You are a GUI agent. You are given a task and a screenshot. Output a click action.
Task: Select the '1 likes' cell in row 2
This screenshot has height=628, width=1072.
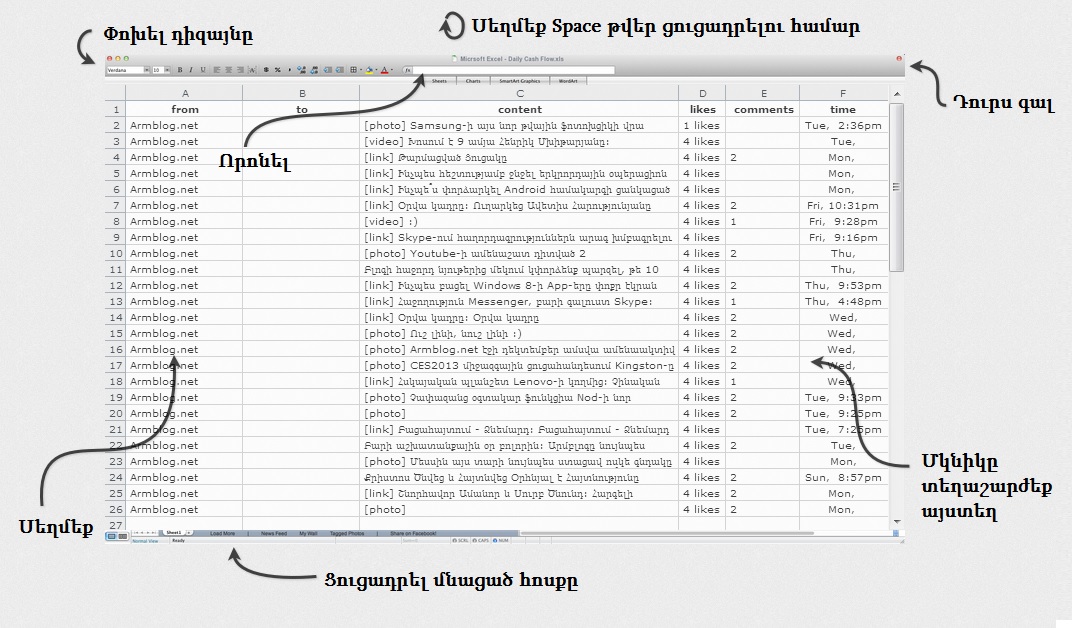702,126
